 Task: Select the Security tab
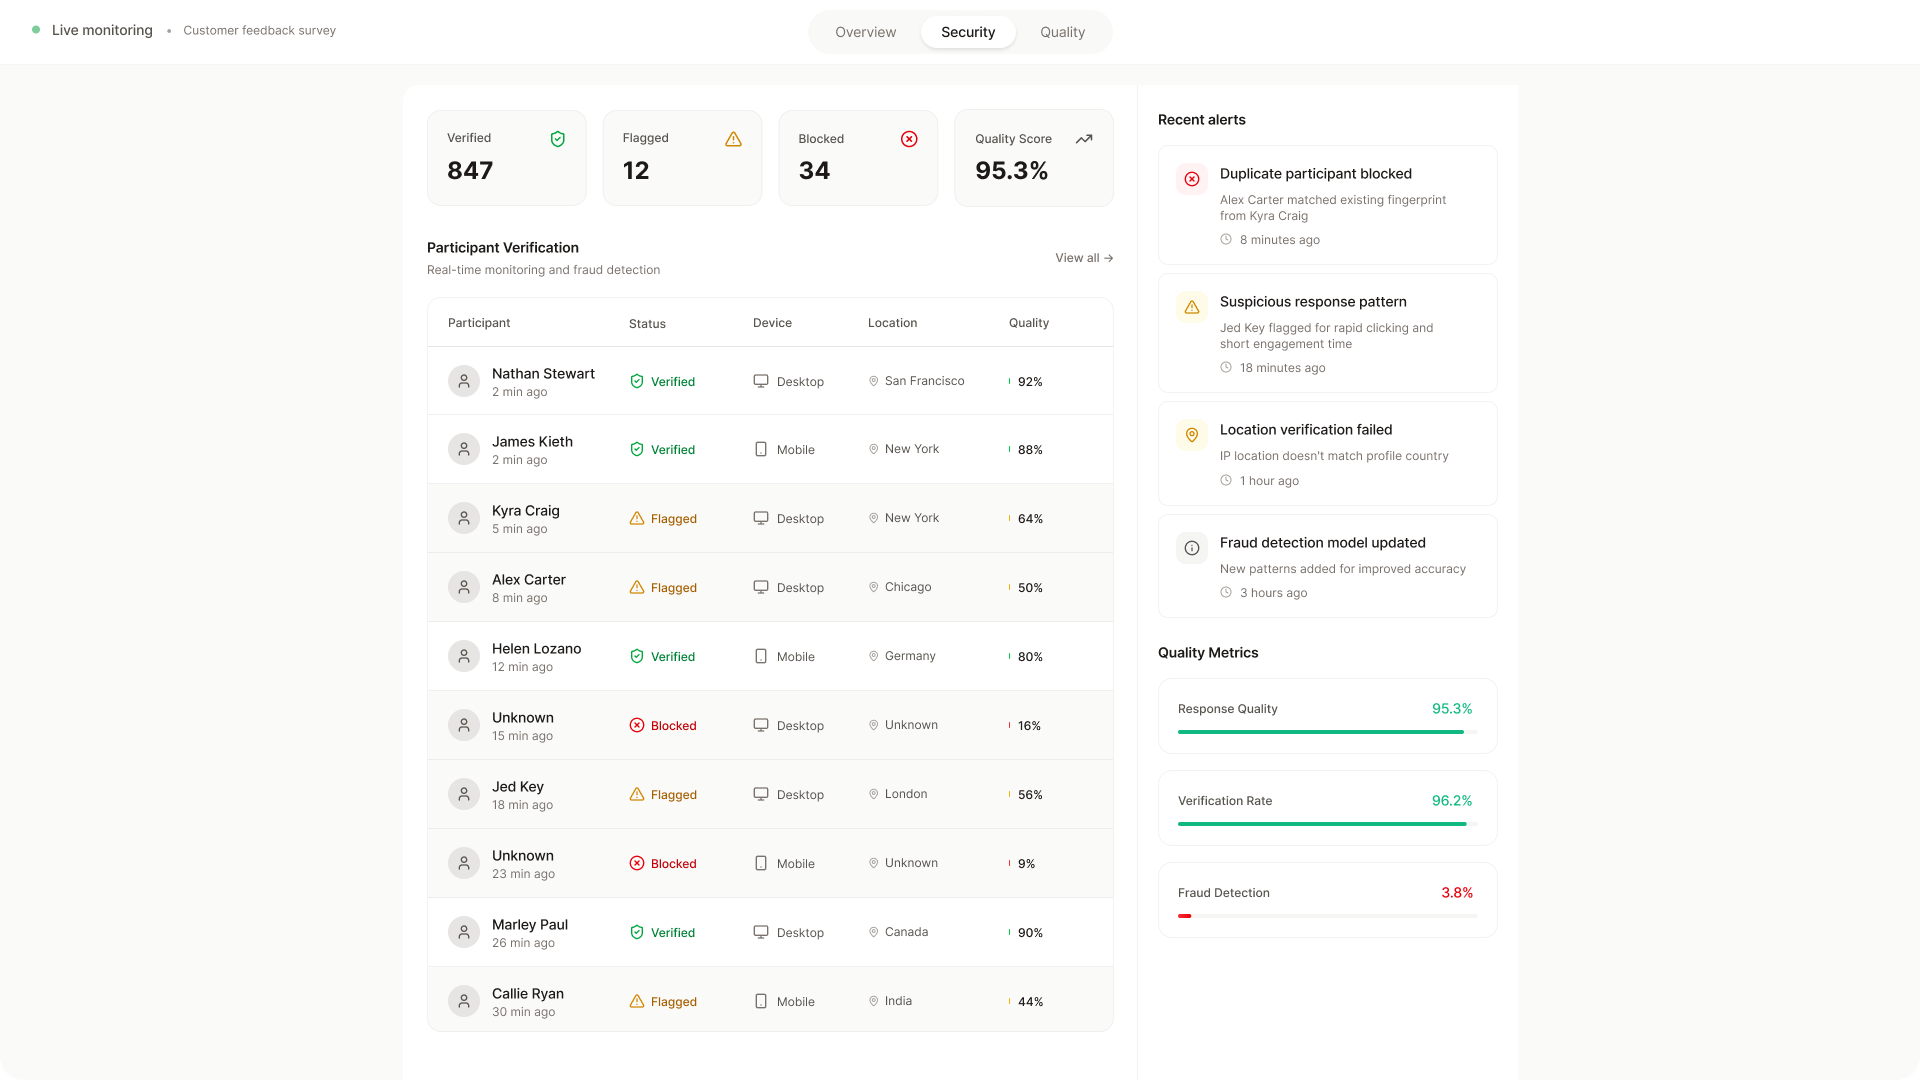967,32
